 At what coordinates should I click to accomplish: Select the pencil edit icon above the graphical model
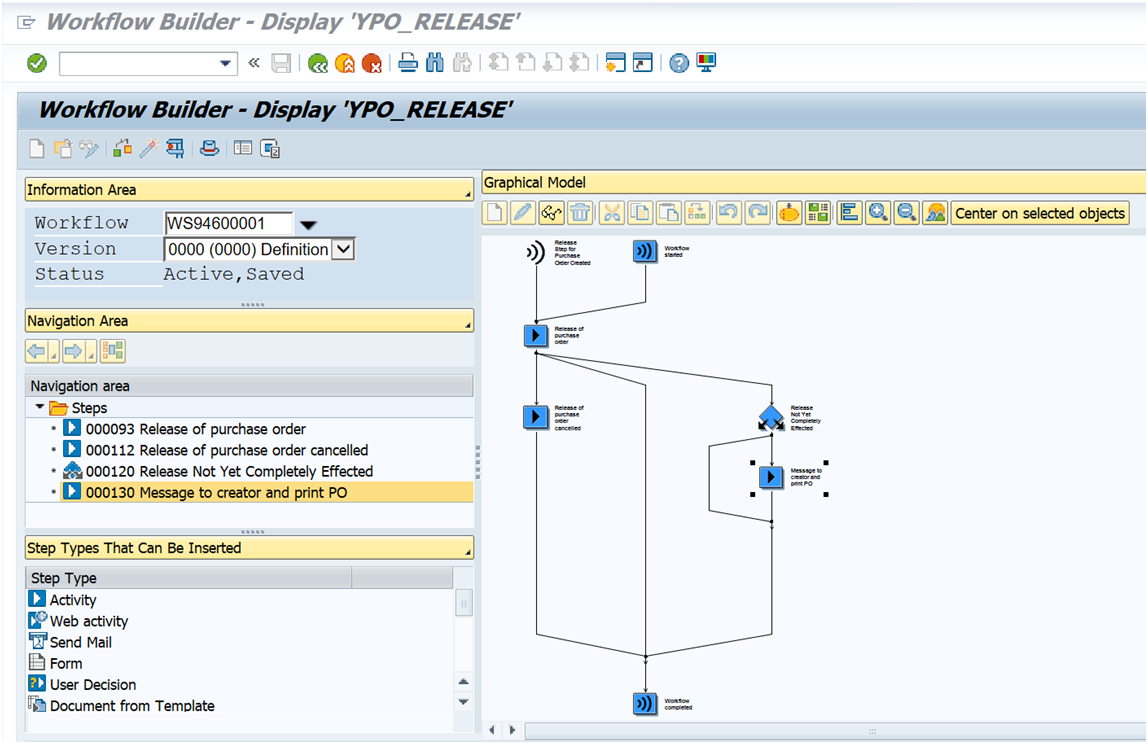521,213
